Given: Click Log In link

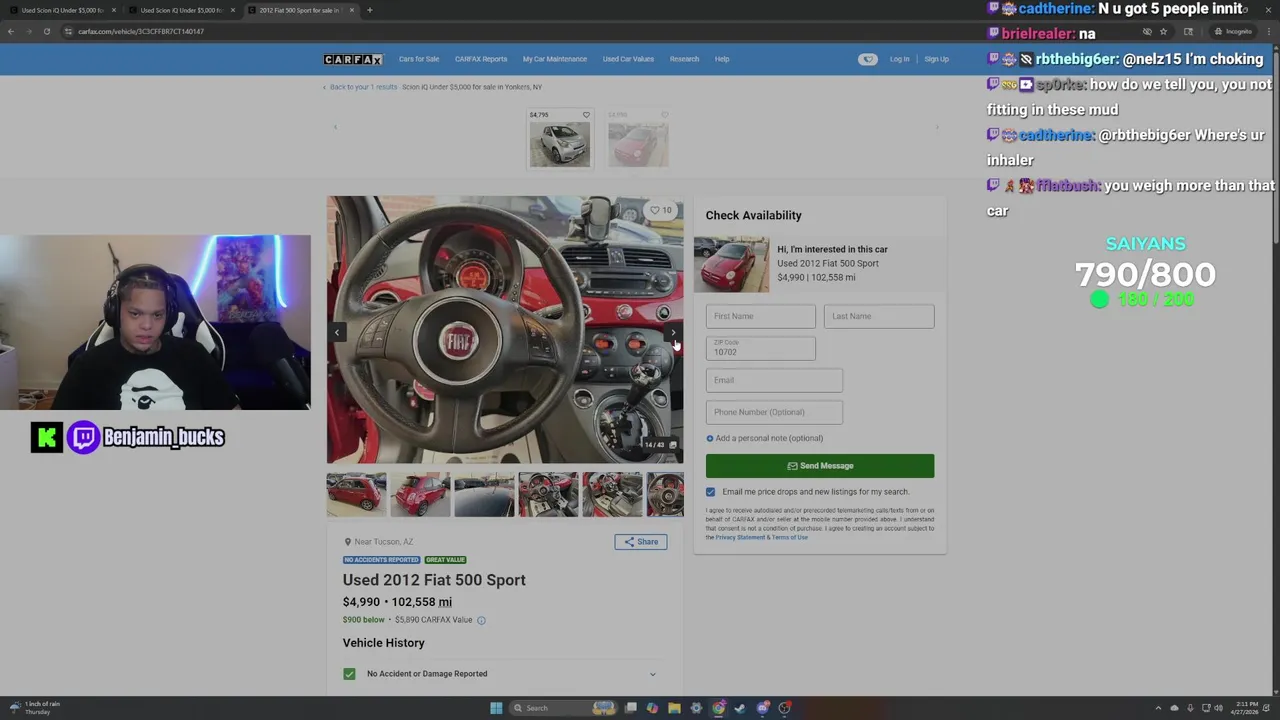Looking at the screenshot, I should [x=900, y=59].
